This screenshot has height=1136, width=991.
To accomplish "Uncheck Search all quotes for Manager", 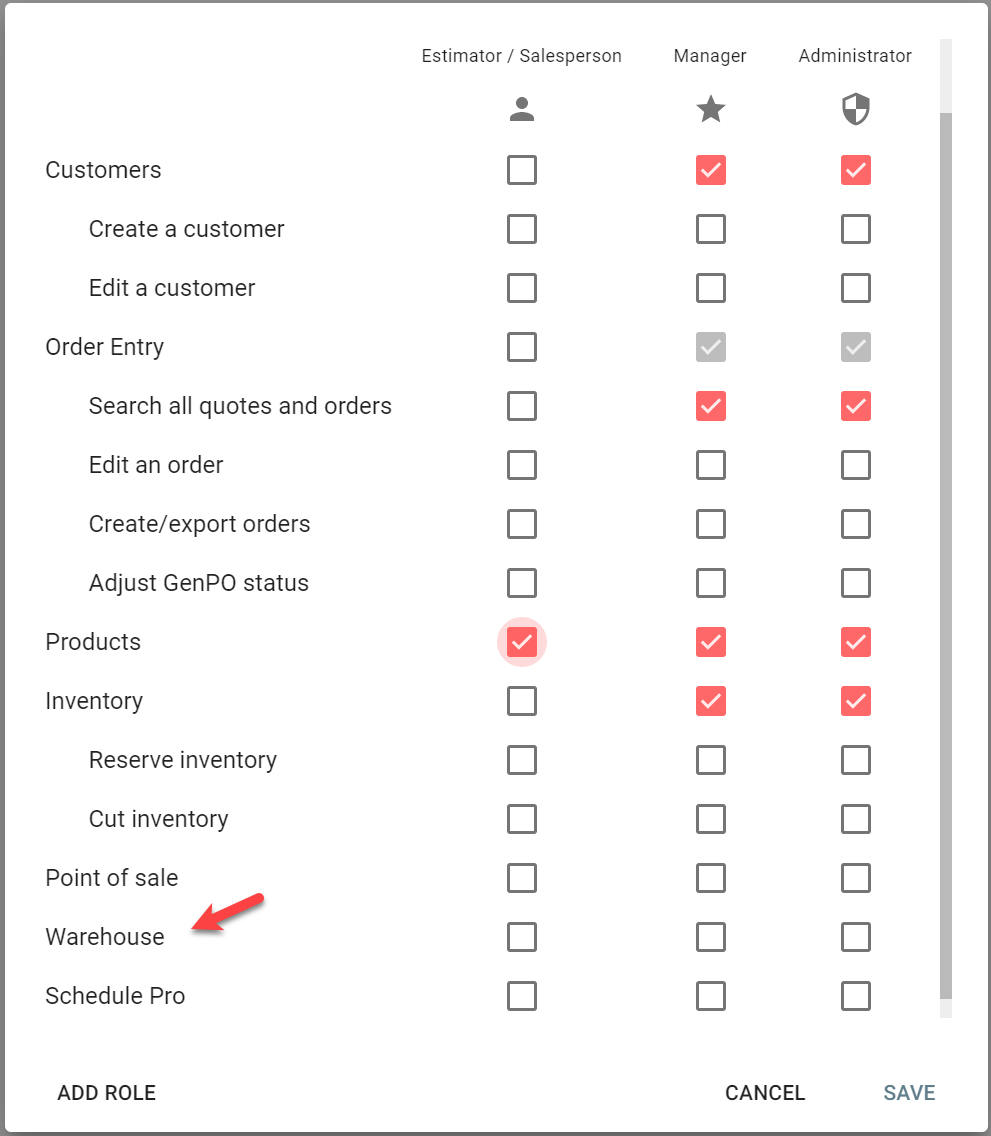I will [x=711, y=406].
